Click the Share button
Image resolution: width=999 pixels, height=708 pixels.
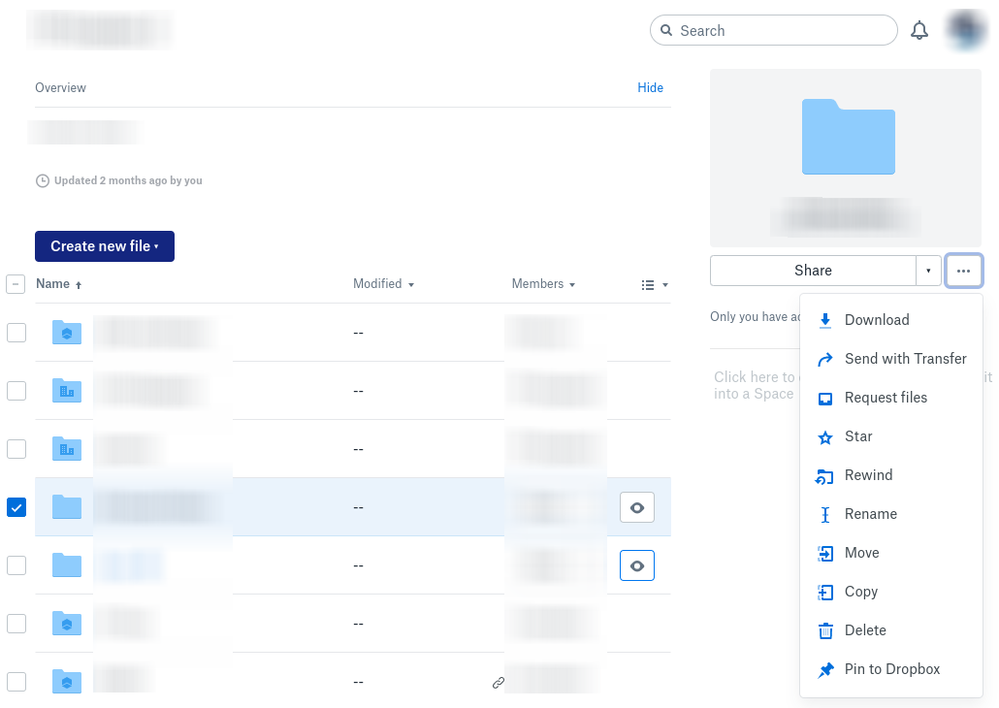[812, 271]
